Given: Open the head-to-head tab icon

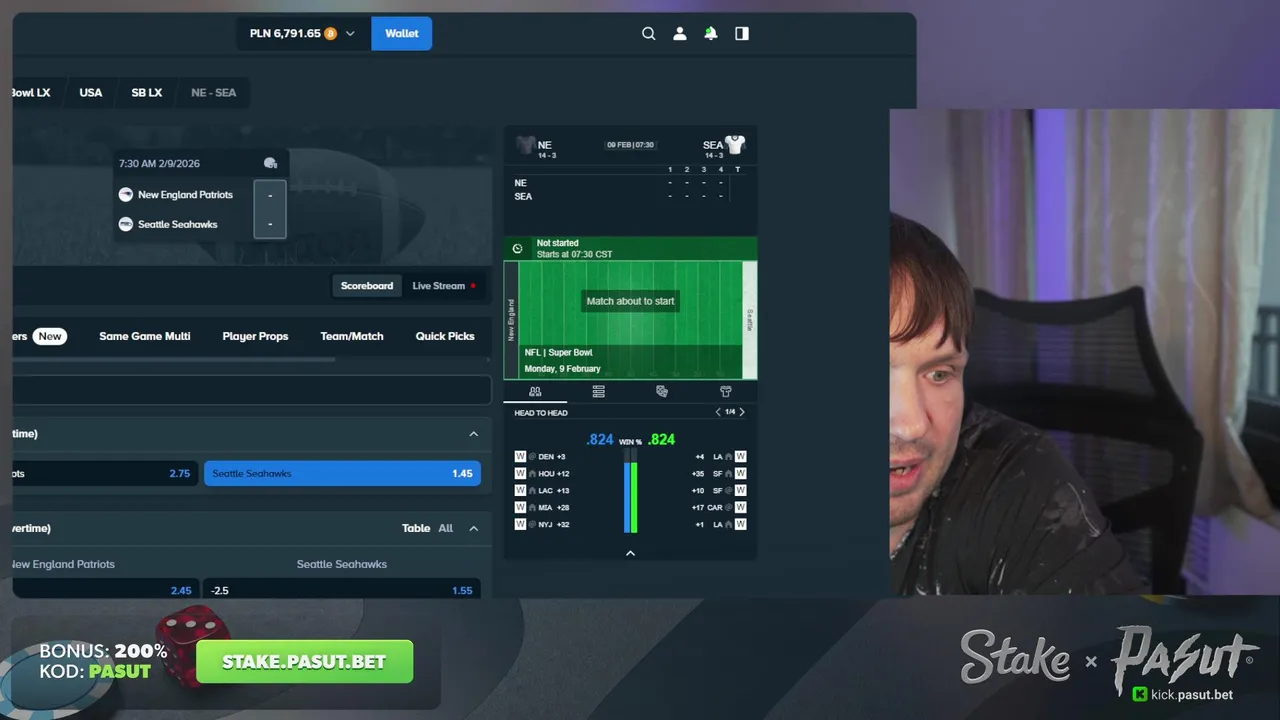Looking at the screenshot, I should pos(535,391).
